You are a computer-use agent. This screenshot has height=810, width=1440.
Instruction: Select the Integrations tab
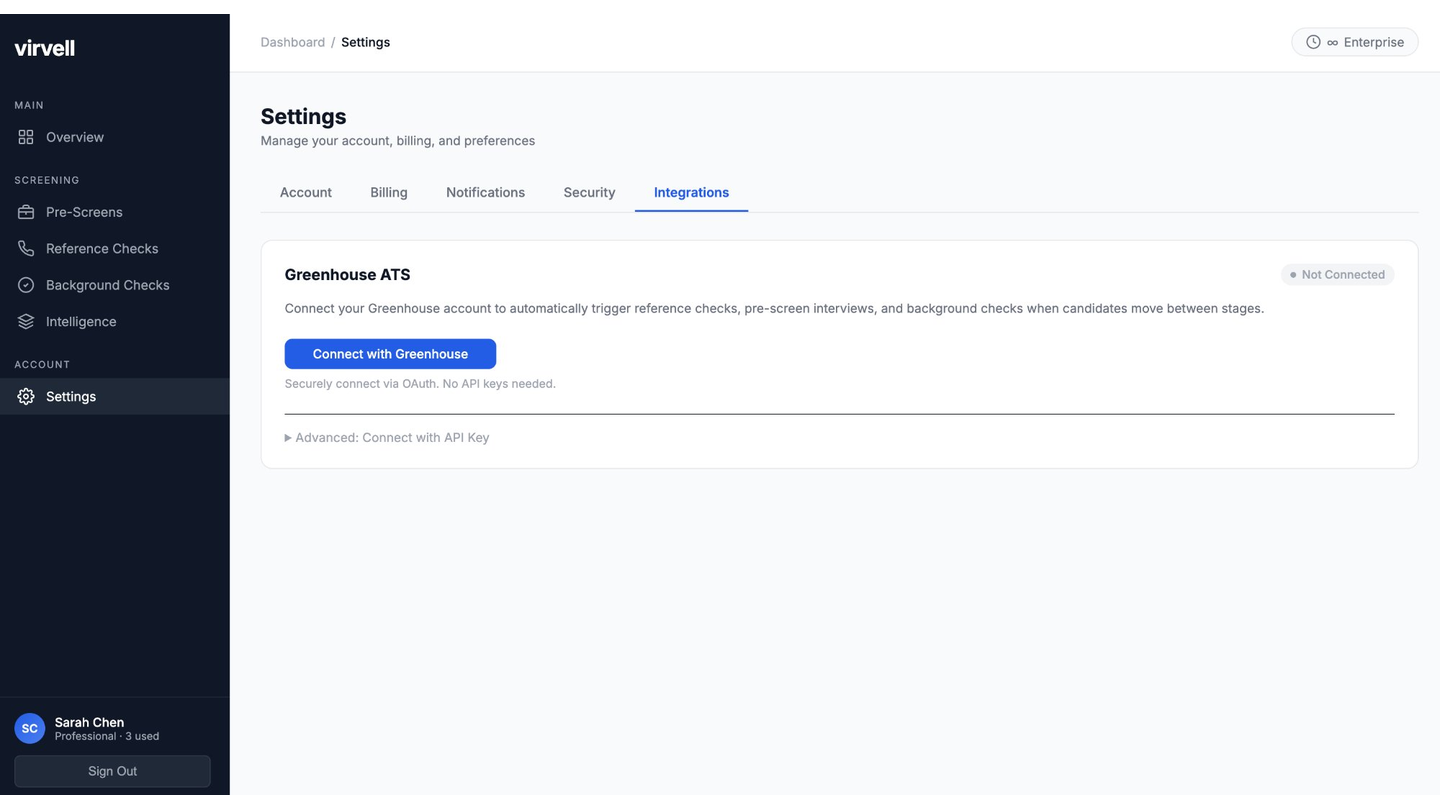[x=691, y=192]
